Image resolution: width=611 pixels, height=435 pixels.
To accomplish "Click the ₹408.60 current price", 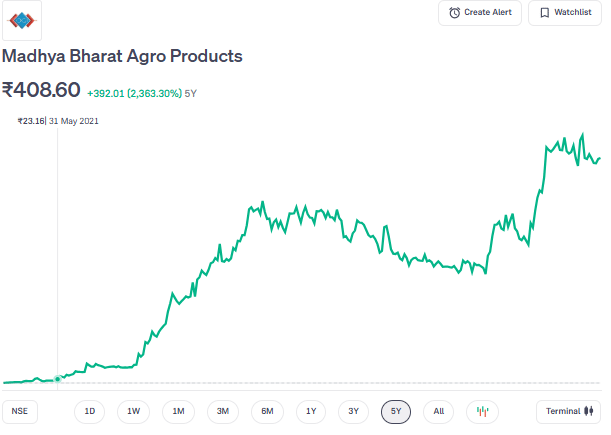I will tap(41, 90).
